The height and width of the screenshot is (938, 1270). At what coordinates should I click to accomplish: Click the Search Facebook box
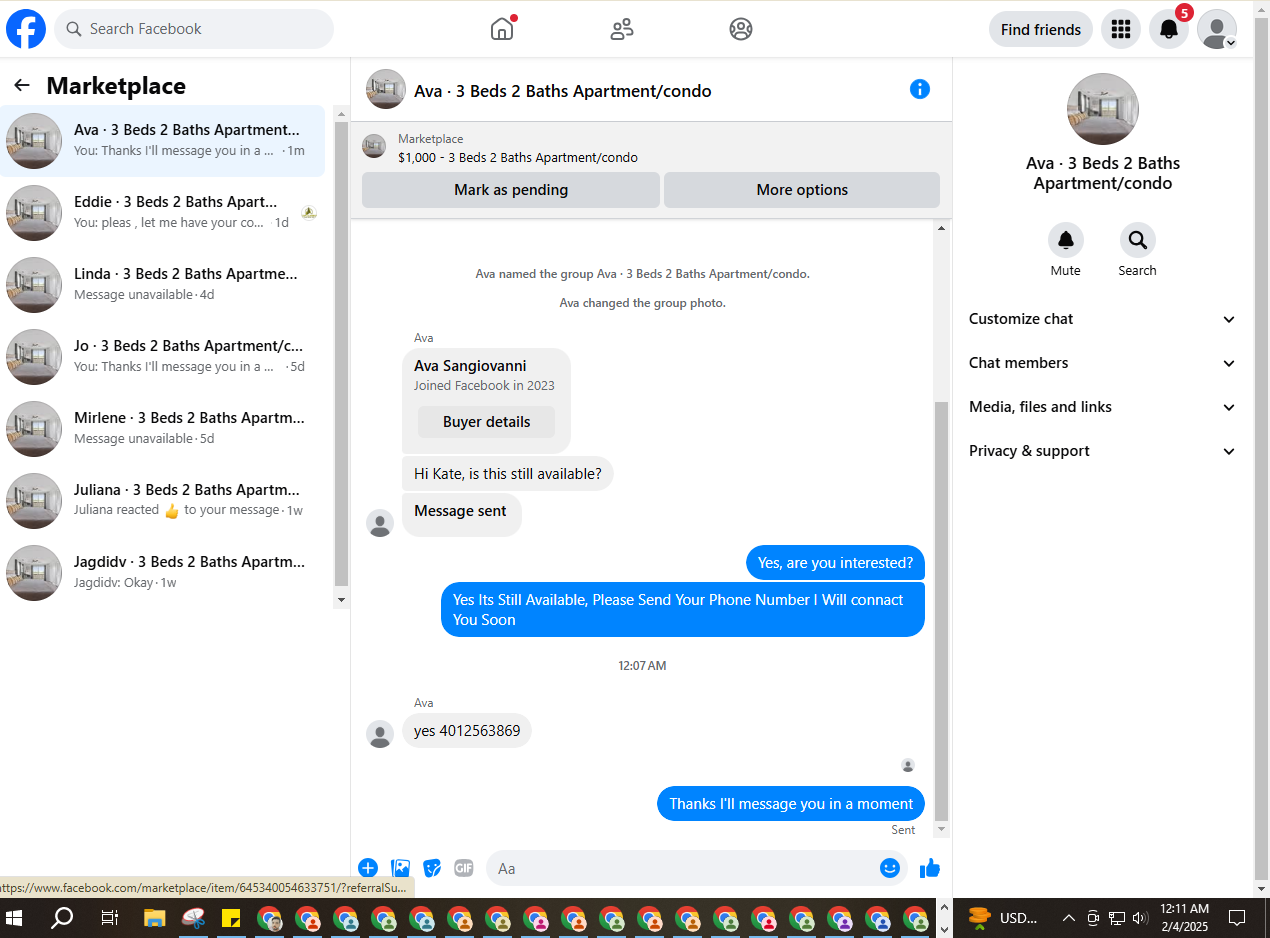pos(194,29)
